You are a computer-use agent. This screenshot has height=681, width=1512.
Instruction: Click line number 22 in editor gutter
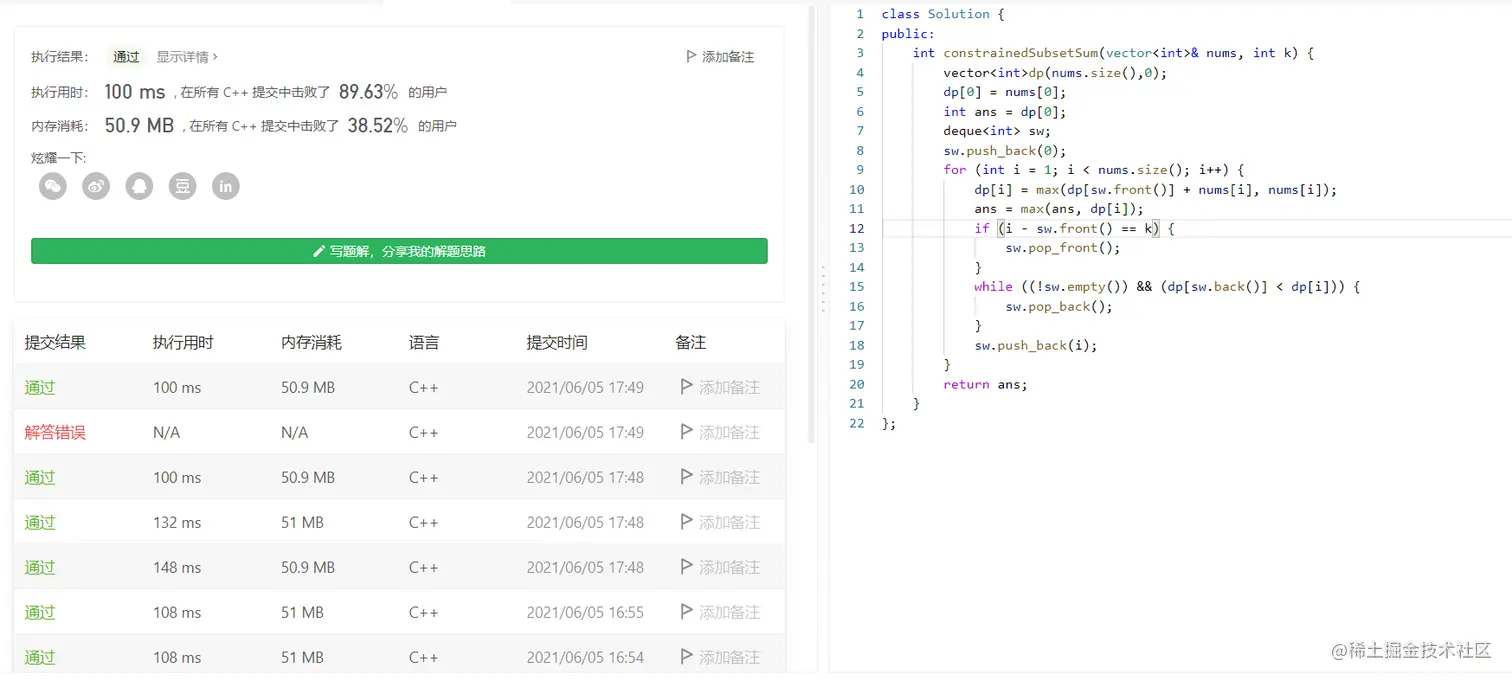click(856, 423)
